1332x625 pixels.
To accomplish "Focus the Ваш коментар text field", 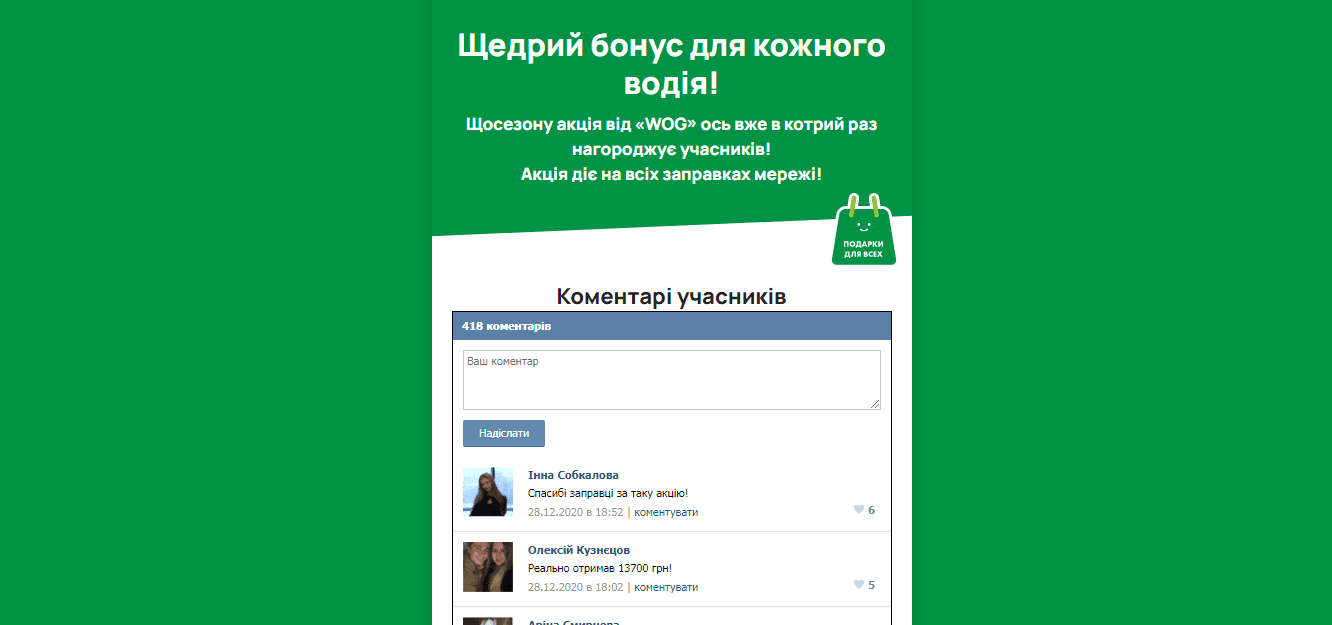I will point(670,379).
